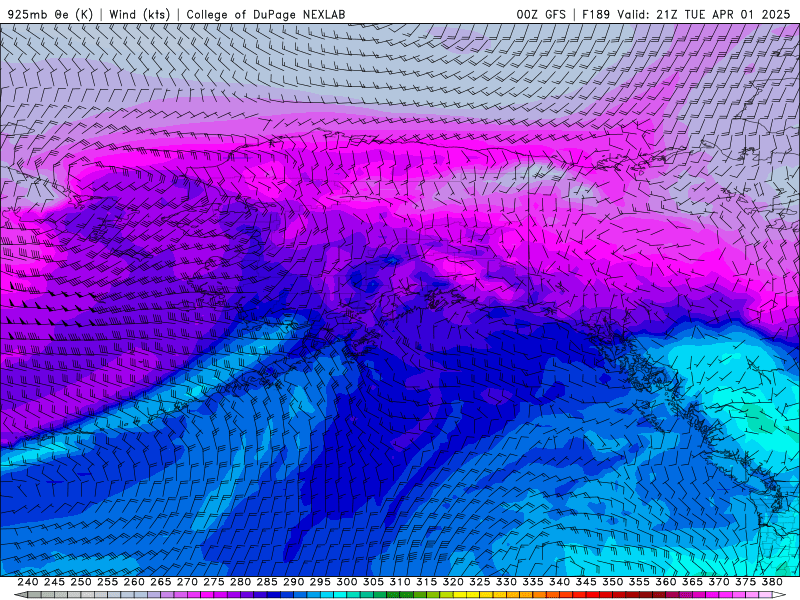Select the 310 value on color scale

400,582
